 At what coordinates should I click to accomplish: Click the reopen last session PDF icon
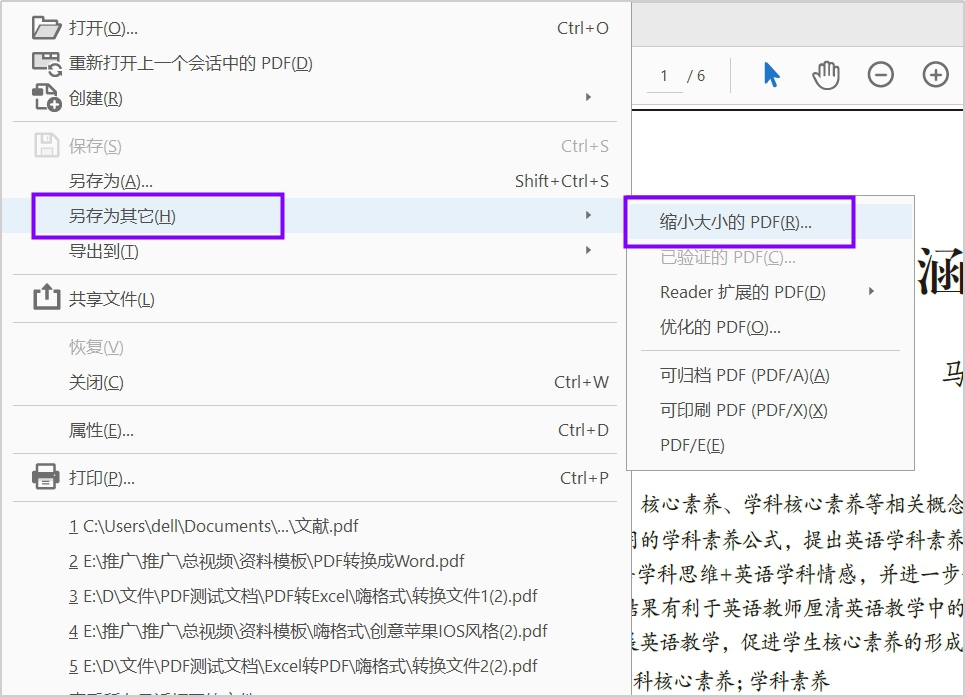(x=46, y=63)
